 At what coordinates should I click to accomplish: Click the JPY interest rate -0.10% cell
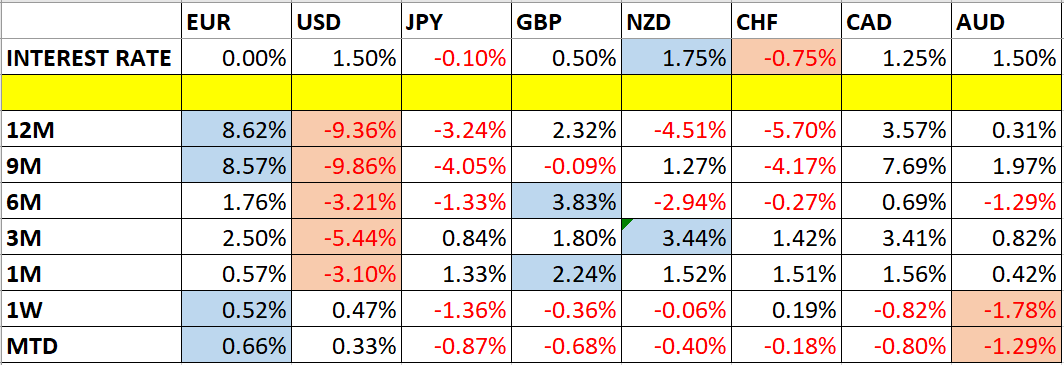coord(456,57)
